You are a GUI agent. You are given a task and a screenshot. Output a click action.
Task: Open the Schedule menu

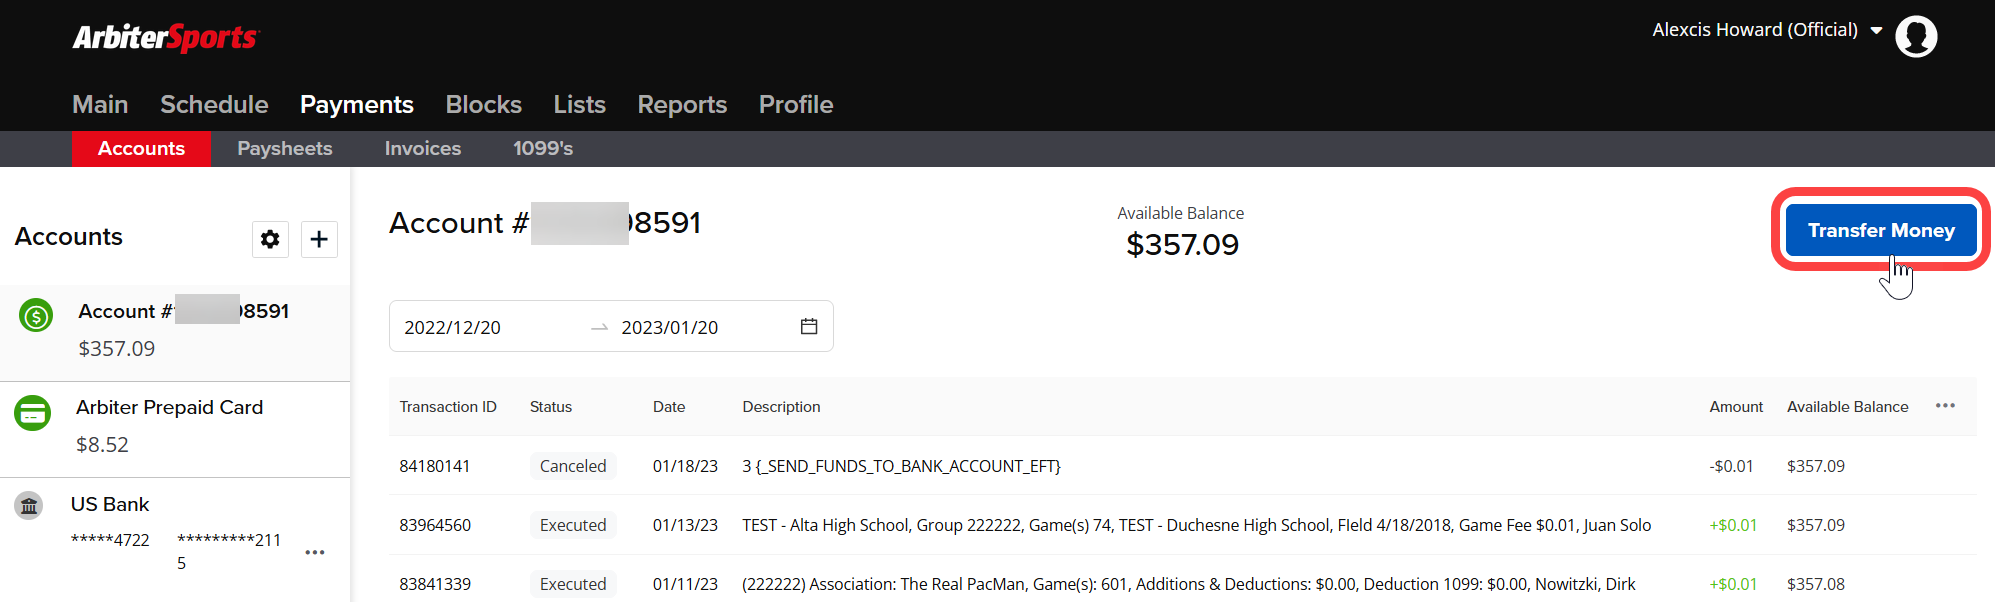click(x=214, y=104)
